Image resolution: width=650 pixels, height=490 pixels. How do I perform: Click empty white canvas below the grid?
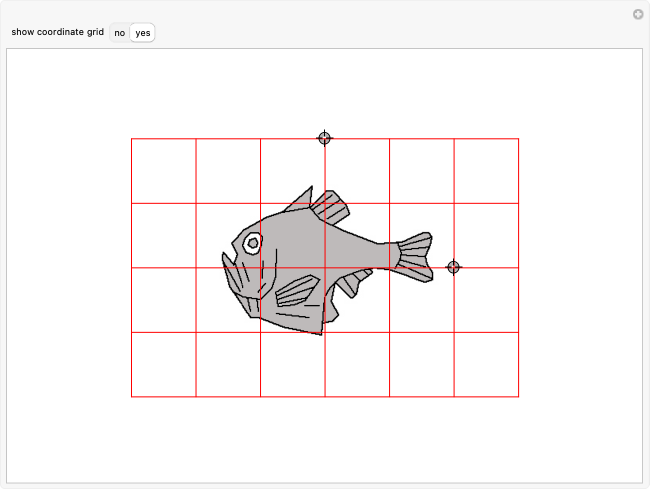[324, 440]
